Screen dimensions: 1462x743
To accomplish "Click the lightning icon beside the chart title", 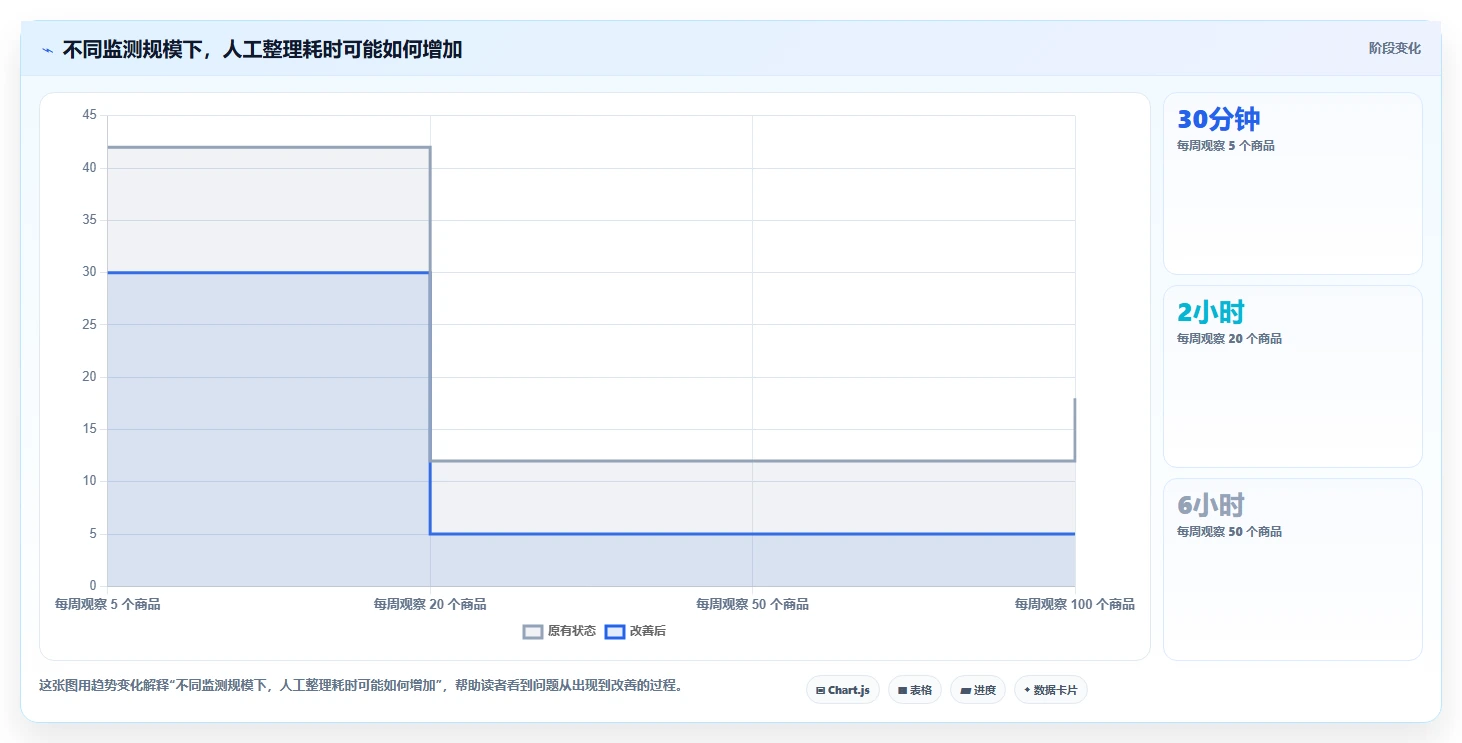I will pyautogui.click(x=47, y=49).
